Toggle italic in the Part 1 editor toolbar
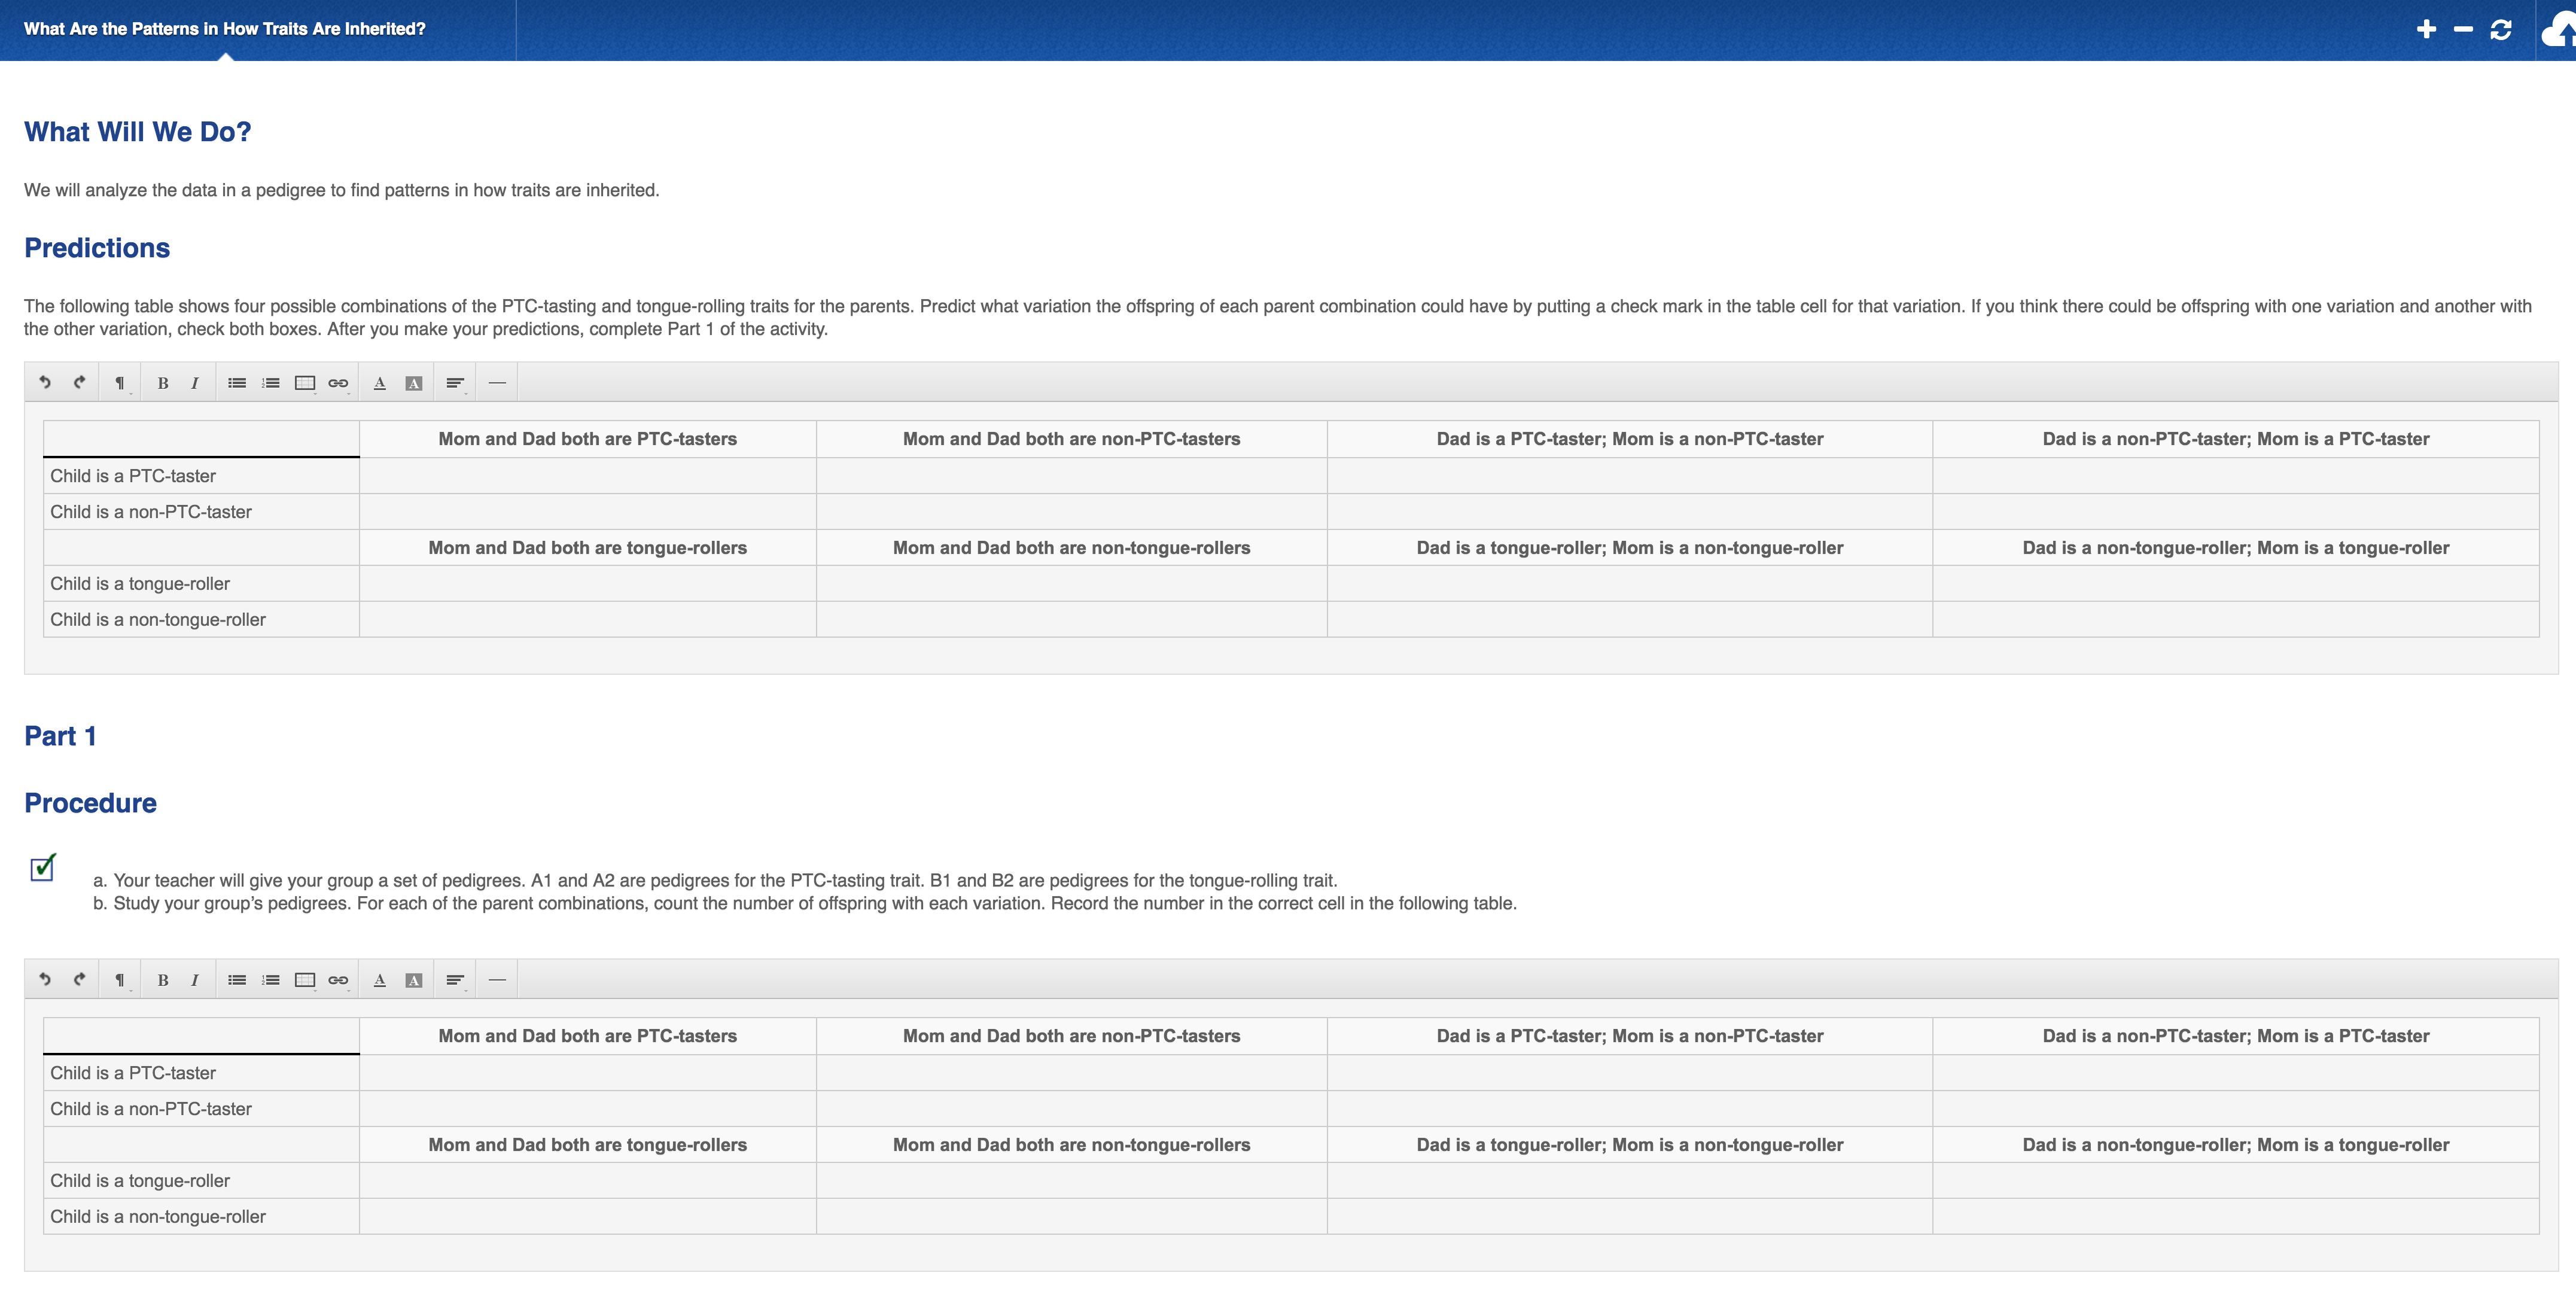Screen dimensions: 2576x1291 click(x=194, y=980)
